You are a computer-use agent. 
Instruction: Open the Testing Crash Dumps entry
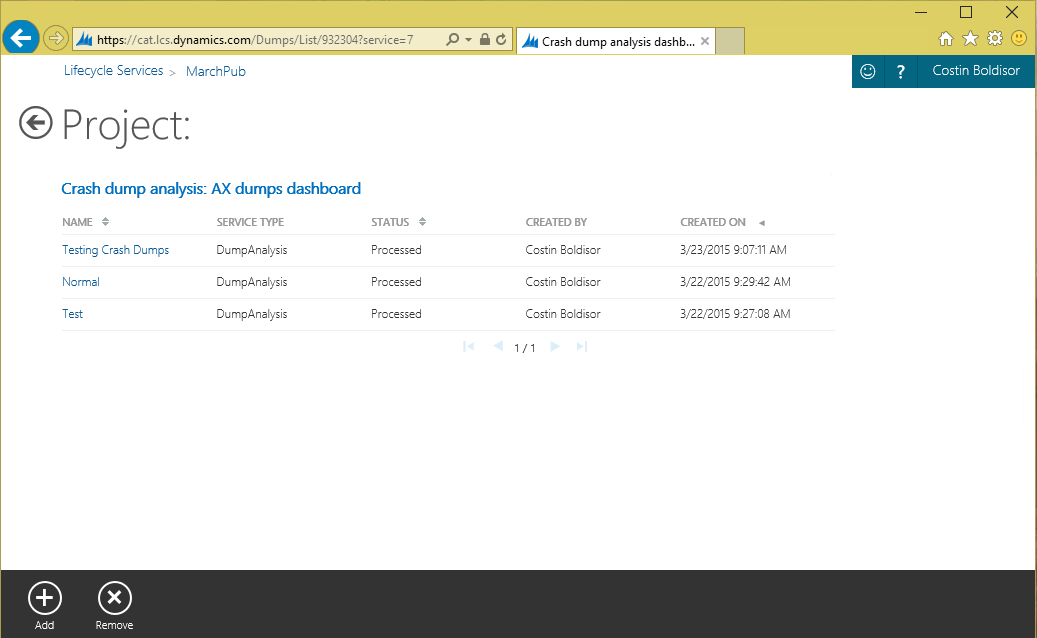point(115,250)
